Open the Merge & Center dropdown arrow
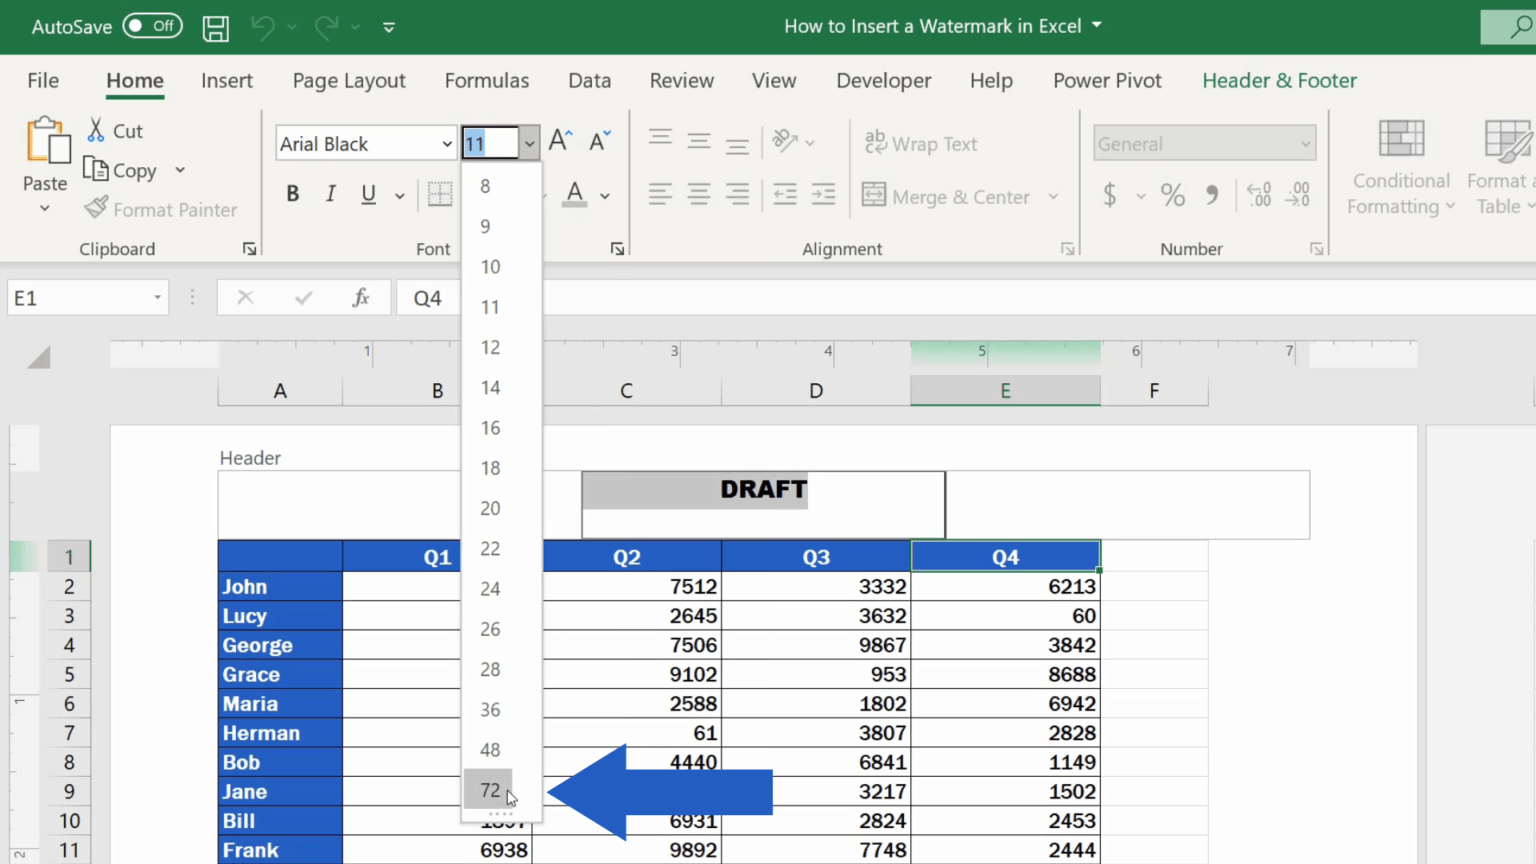1536x864 pixels. click(1053, 196)
